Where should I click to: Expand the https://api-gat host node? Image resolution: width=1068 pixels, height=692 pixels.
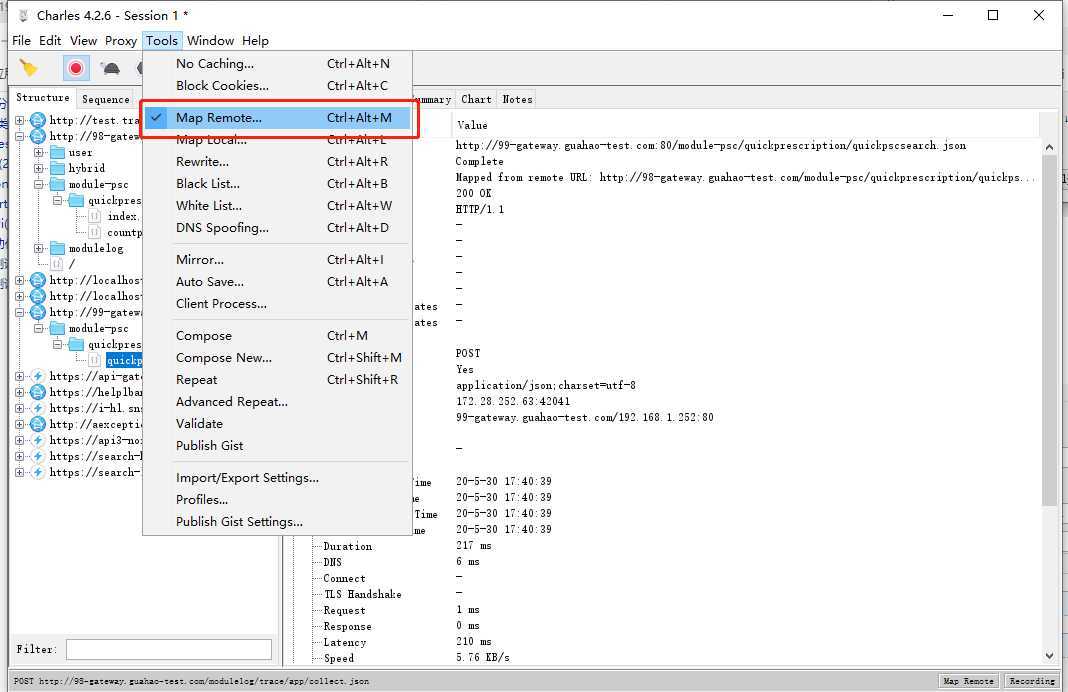click(x=20, y=377)
